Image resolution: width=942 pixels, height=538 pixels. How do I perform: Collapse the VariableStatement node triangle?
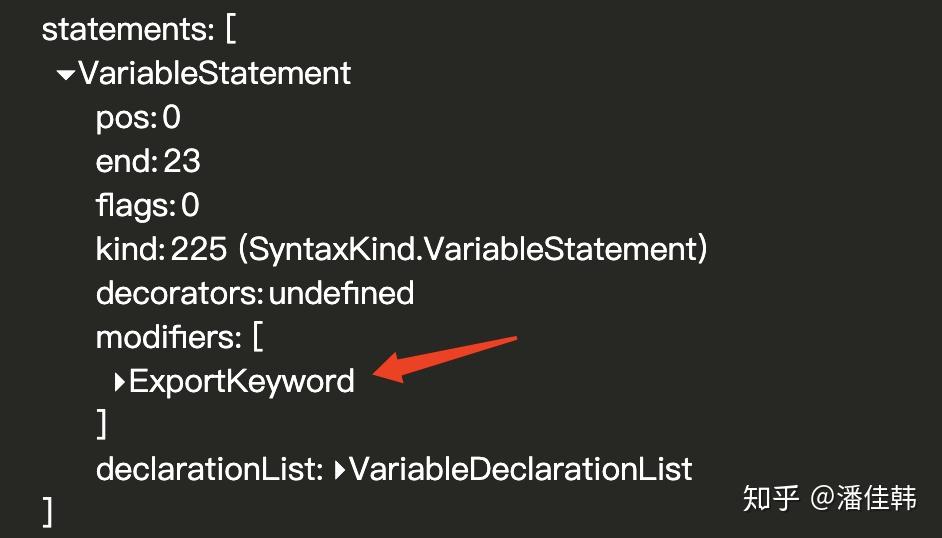(x=66, y=74)
